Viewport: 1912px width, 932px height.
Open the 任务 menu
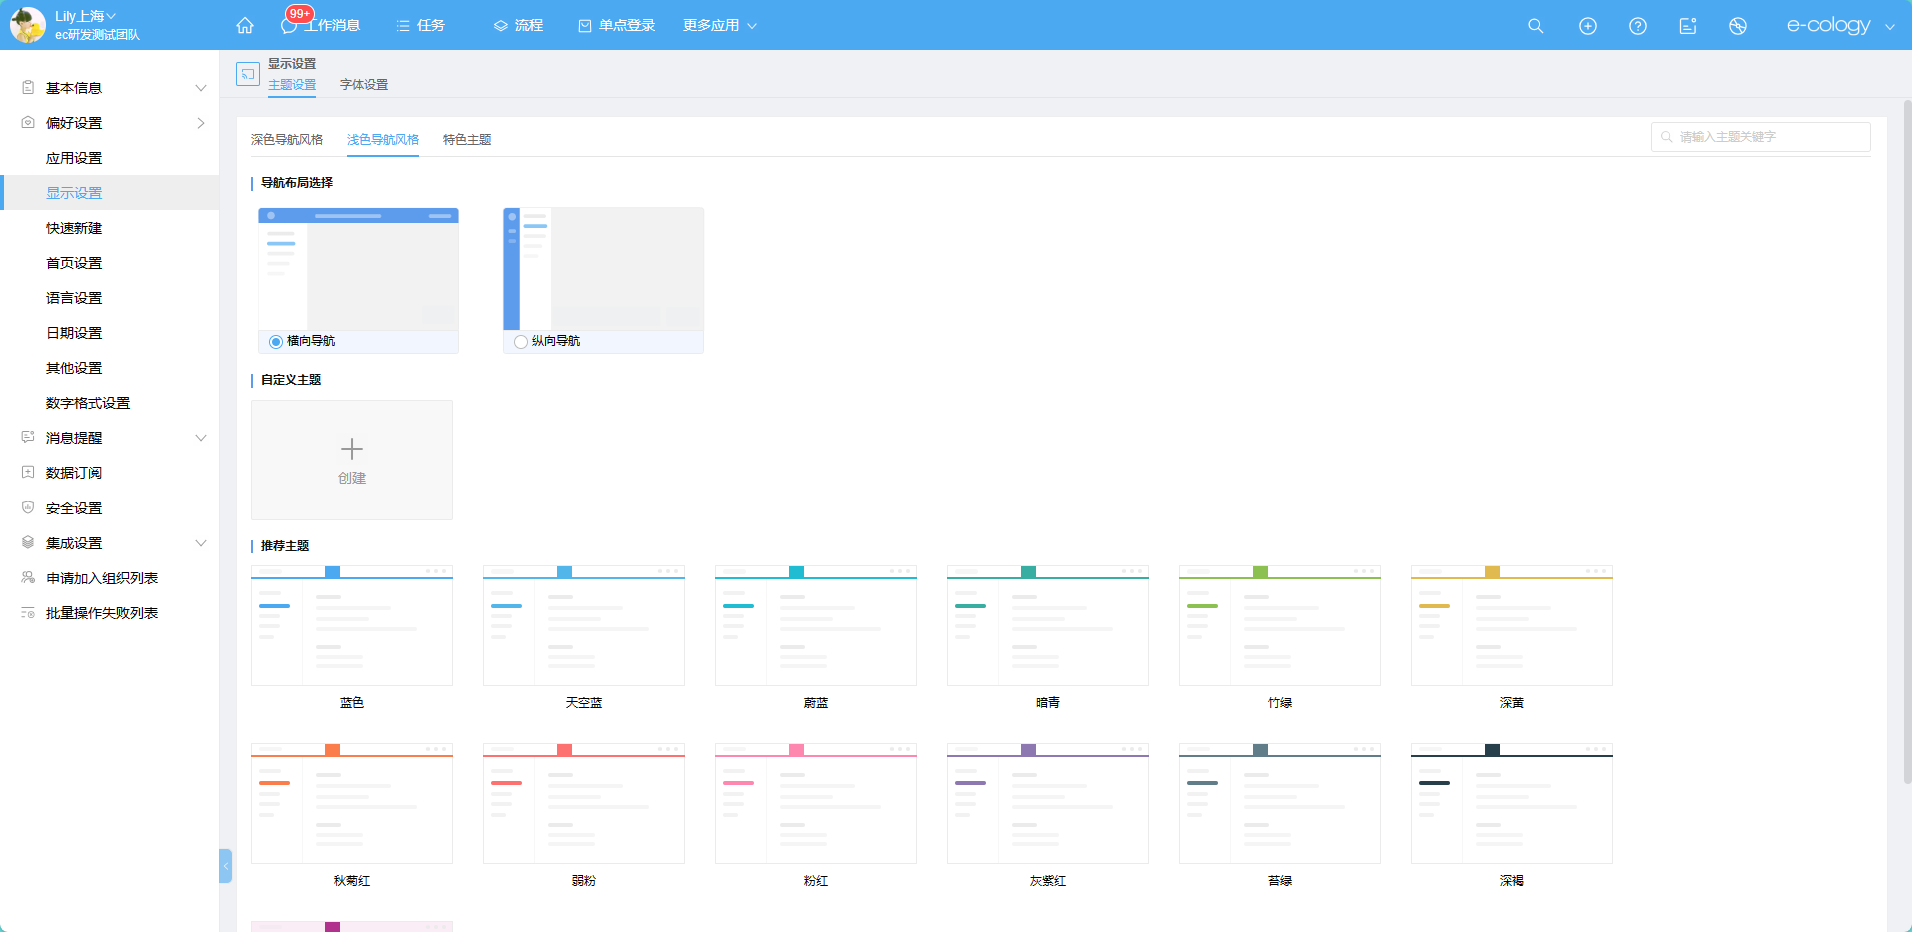[421, 26]
